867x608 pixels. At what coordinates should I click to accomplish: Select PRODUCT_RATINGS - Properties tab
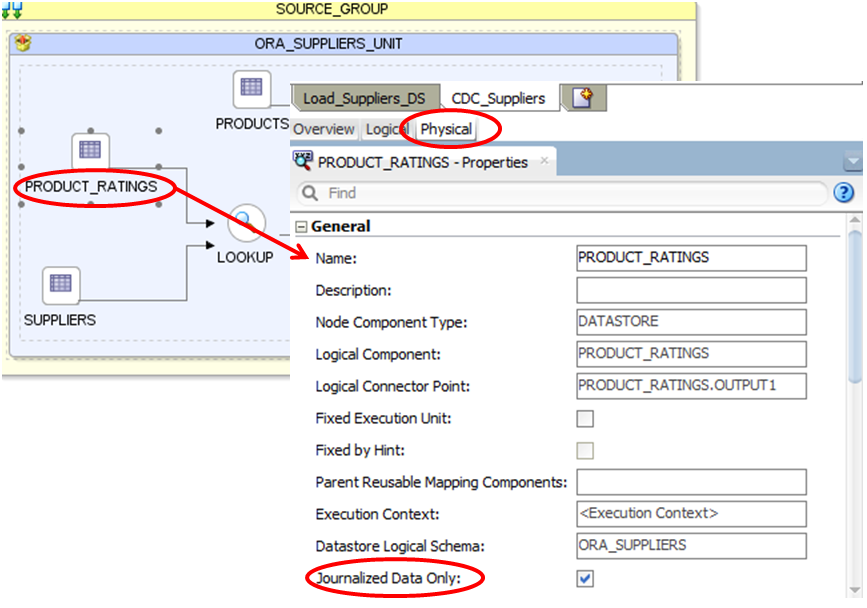point(422,163)
